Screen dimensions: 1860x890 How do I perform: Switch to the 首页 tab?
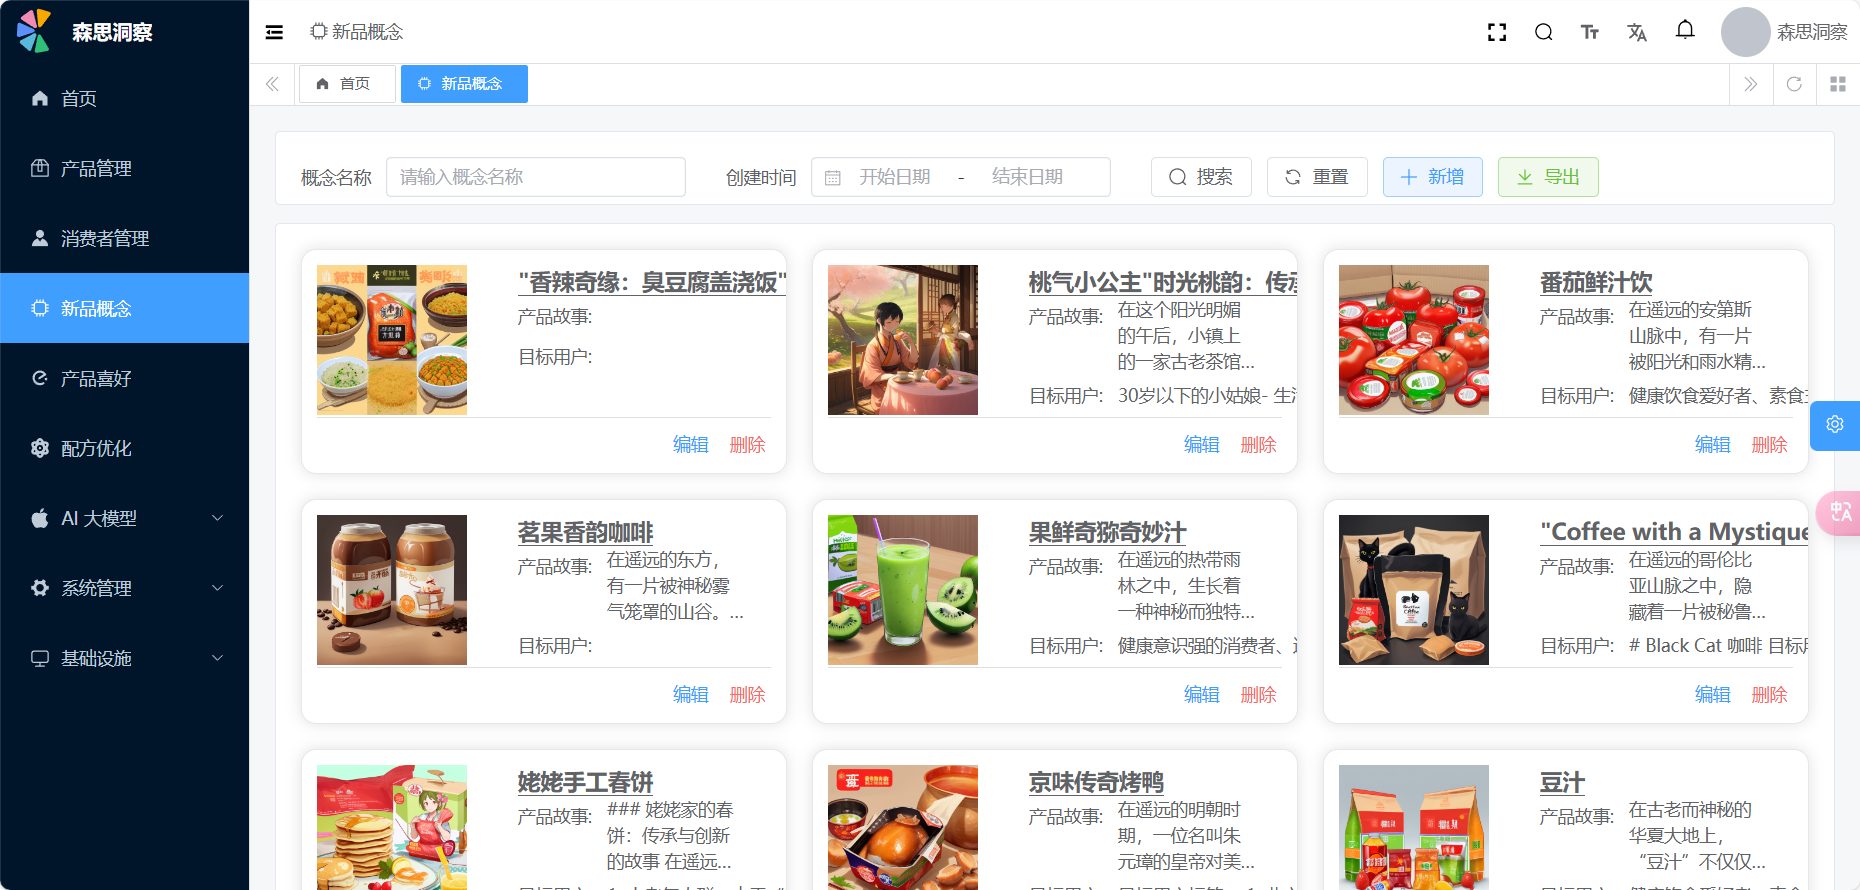tap(346, 84)
